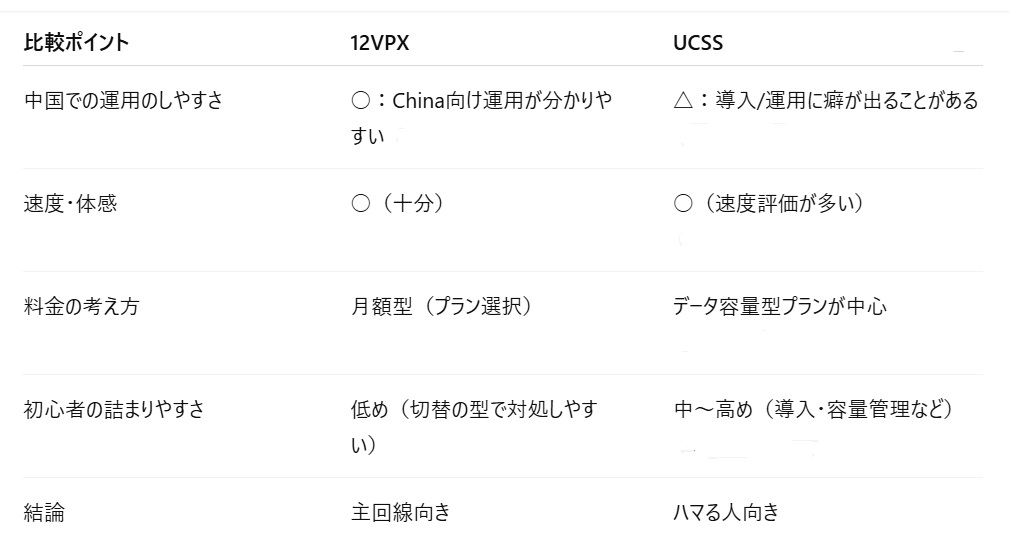Click the データ容量型プランが中心 cell

click(x=780, y=306)
